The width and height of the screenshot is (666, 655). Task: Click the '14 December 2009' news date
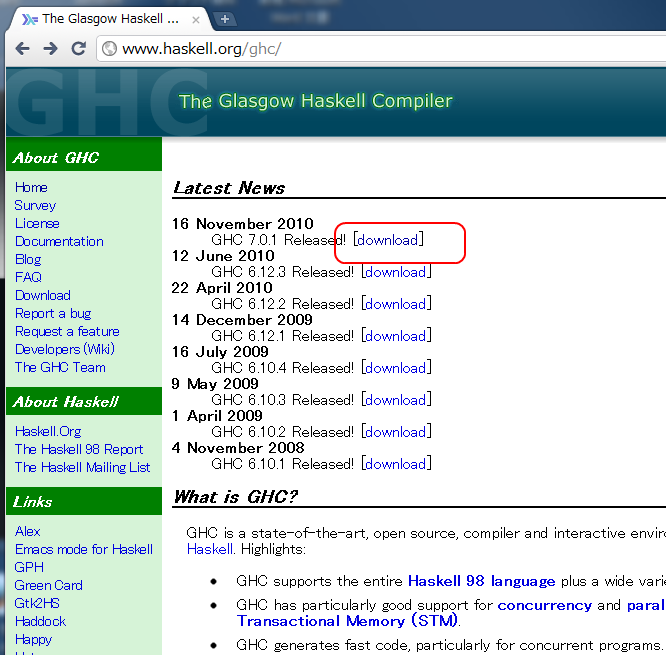click(x=242, y=320)
